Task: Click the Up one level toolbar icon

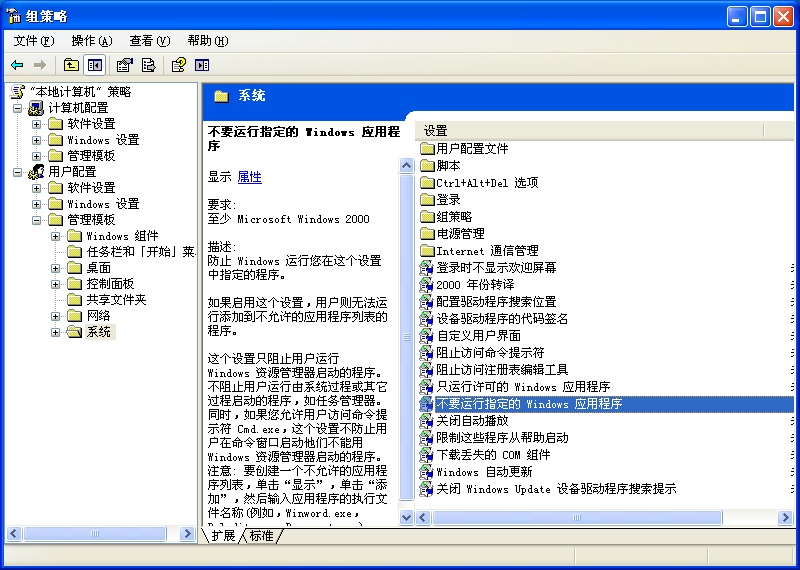Action: tap(71, 65)
